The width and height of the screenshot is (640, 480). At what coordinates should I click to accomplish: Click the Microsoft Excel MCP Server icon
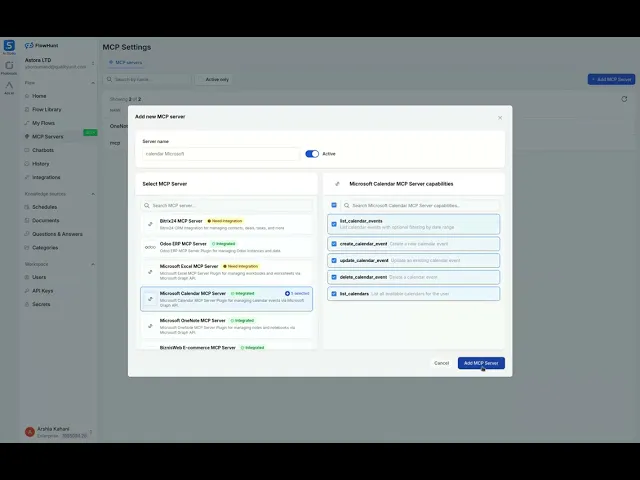(x=150, y=272)
